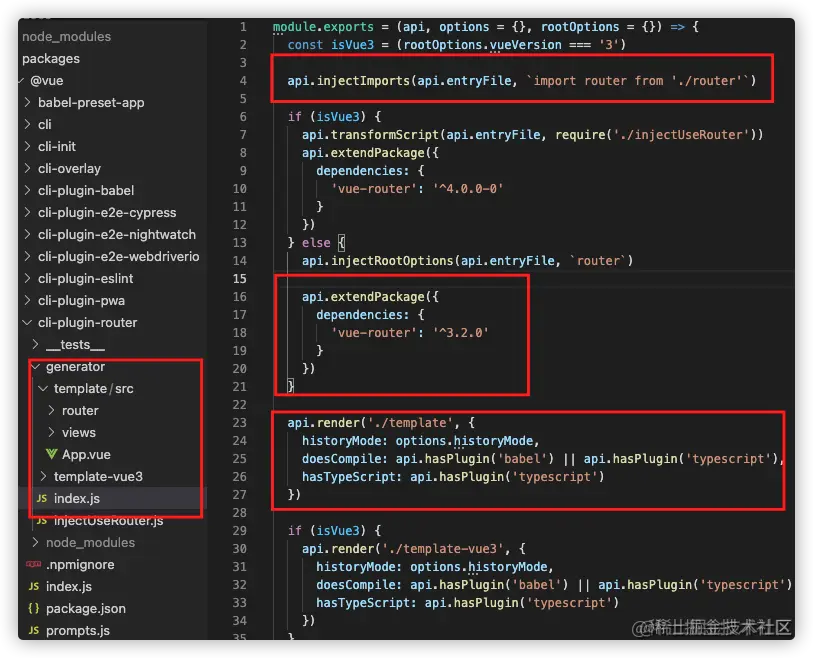This screenshot has width=813, height=658.
Task: Click the '^3.2.0' version string
Action: [461, 333]
